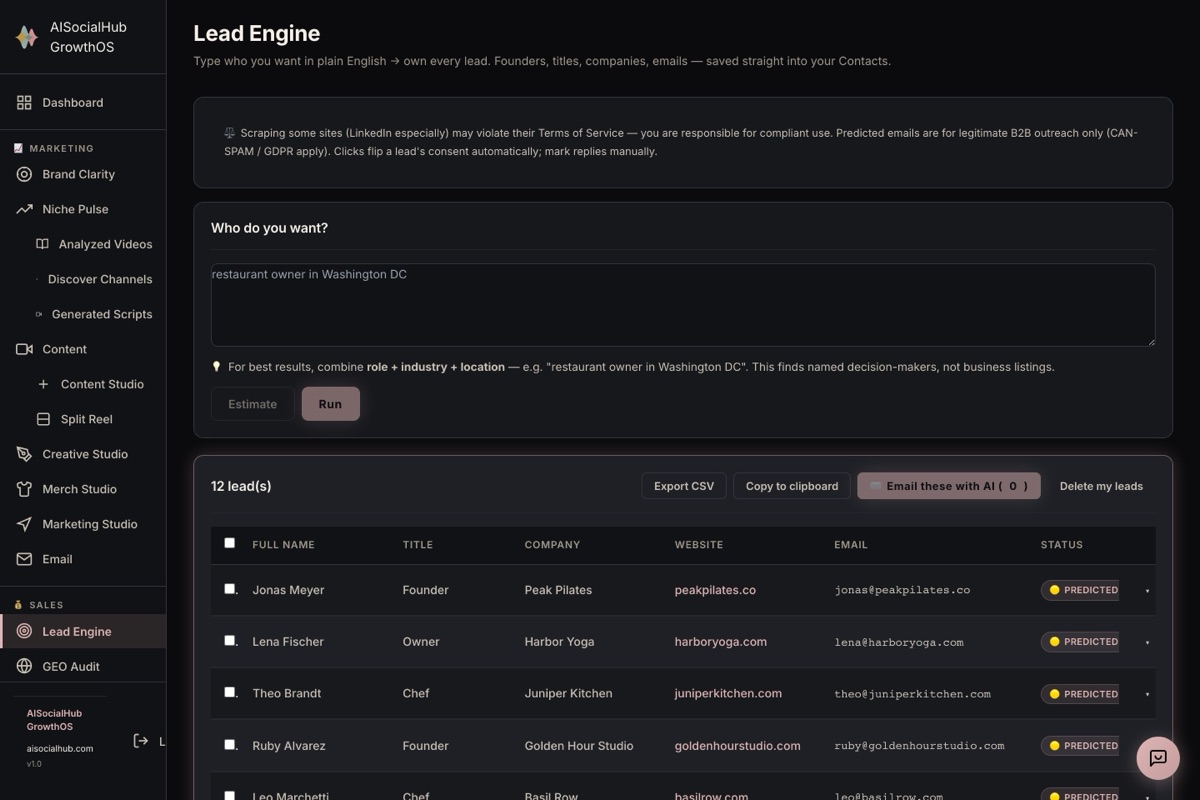Image resolution: width=1200 pixels, height=800 pixels.
Task: Click email lena@harboryoga.com
Action: [x=899, y=642]
